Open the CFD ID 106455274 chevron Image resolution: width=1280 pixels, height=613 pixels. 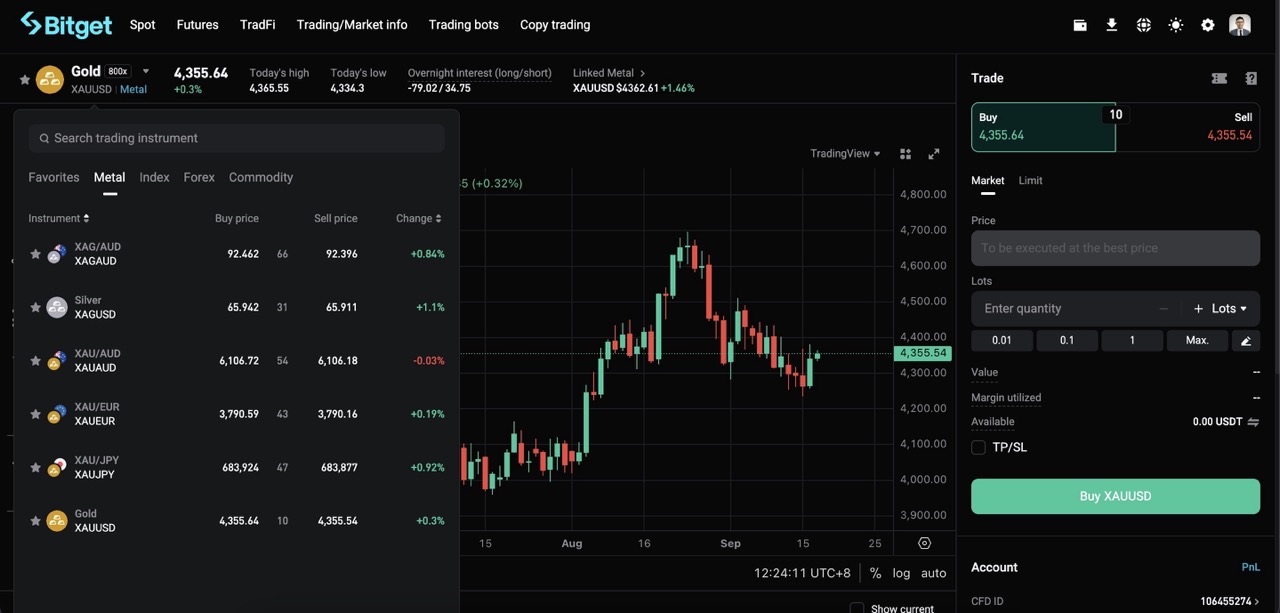pos(1257,602)
